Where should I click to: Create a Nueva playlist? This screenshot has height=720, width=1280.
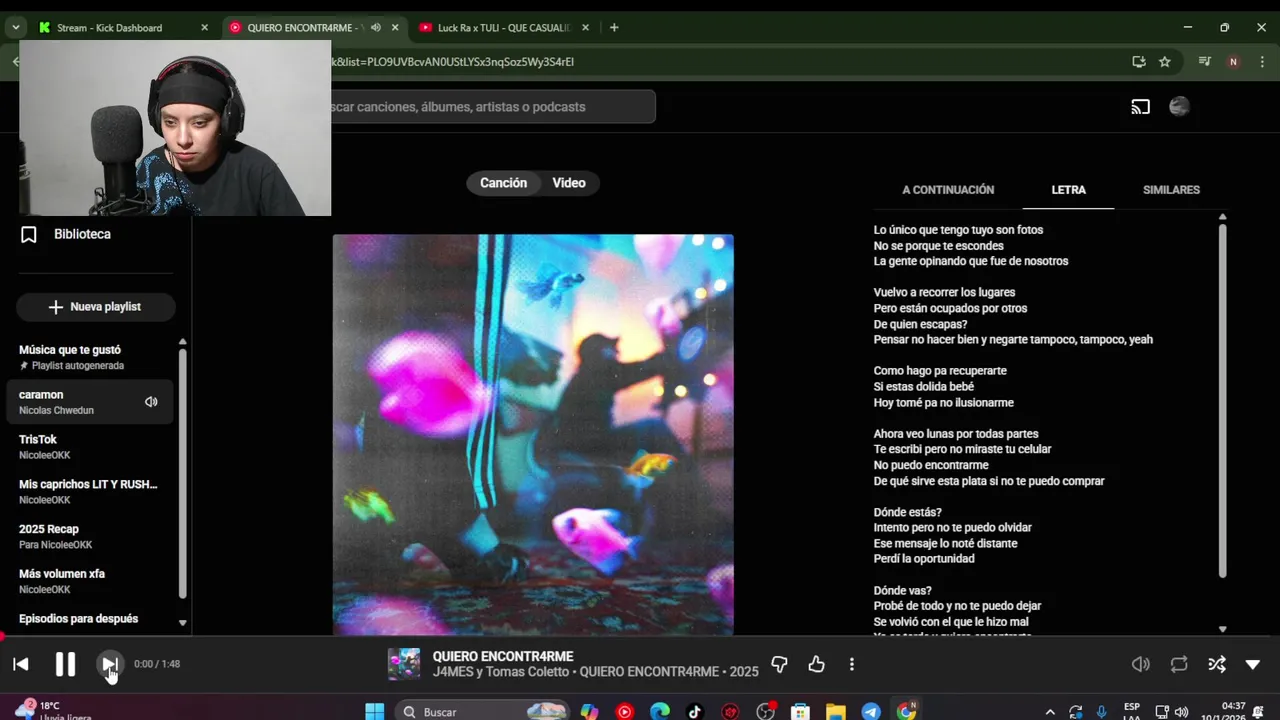pyautogui.click(x=95, y=307)
